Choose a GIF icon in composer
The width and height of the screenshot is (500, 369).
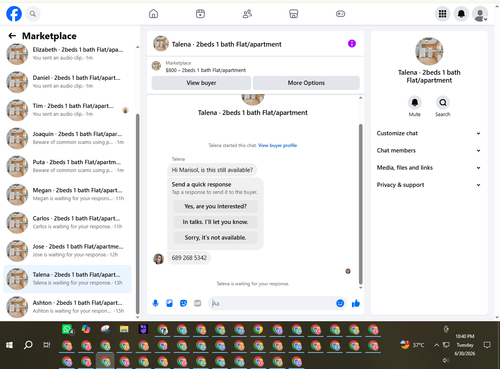198,303
